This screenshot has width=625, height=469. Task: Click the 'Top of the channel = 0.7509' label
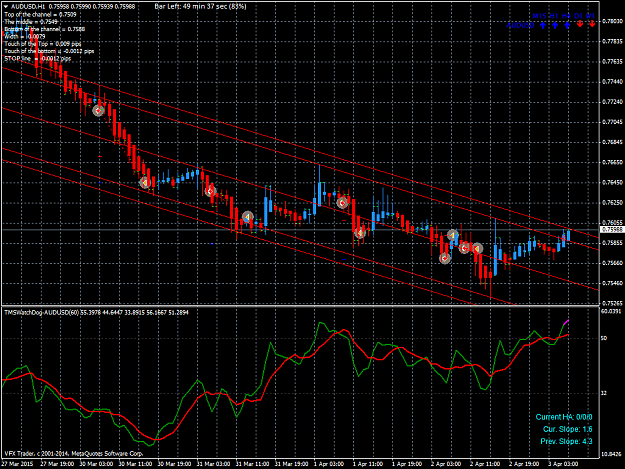(x=40, y=14)
